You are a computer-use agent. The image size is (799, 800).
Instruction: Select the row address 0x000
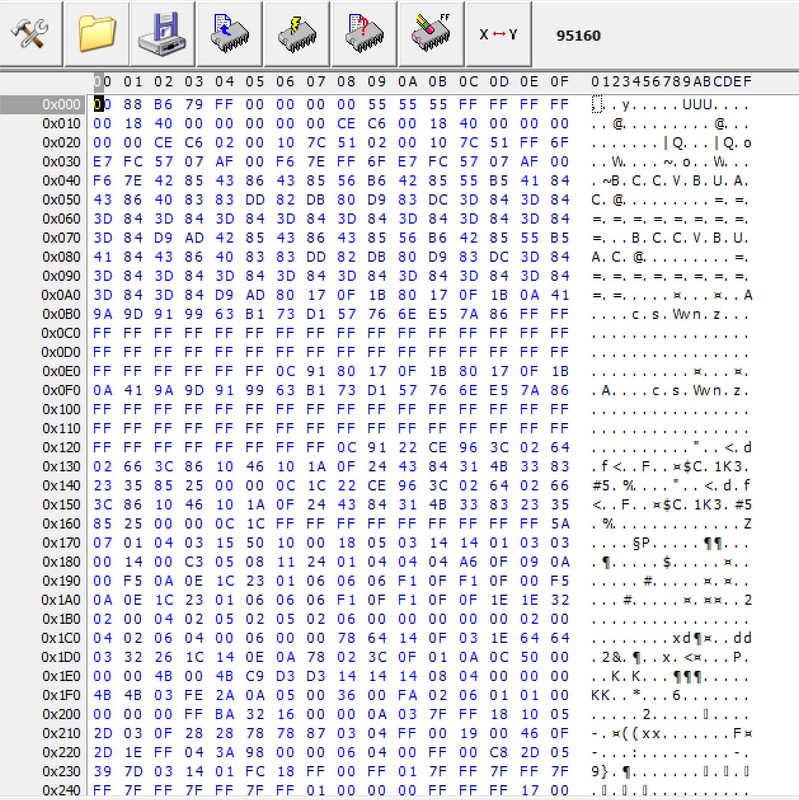point(62,105)
